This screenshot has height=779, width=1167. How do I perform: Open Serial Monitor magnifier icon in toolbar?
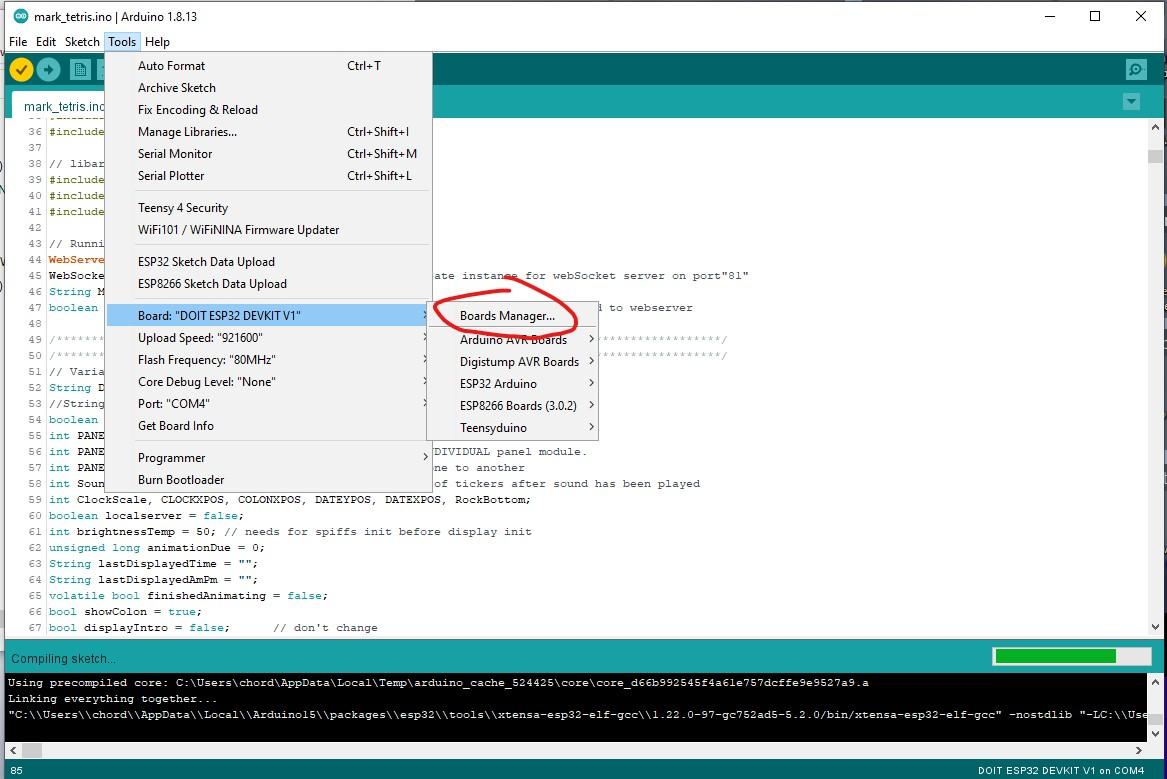(x=1136, y=70)
